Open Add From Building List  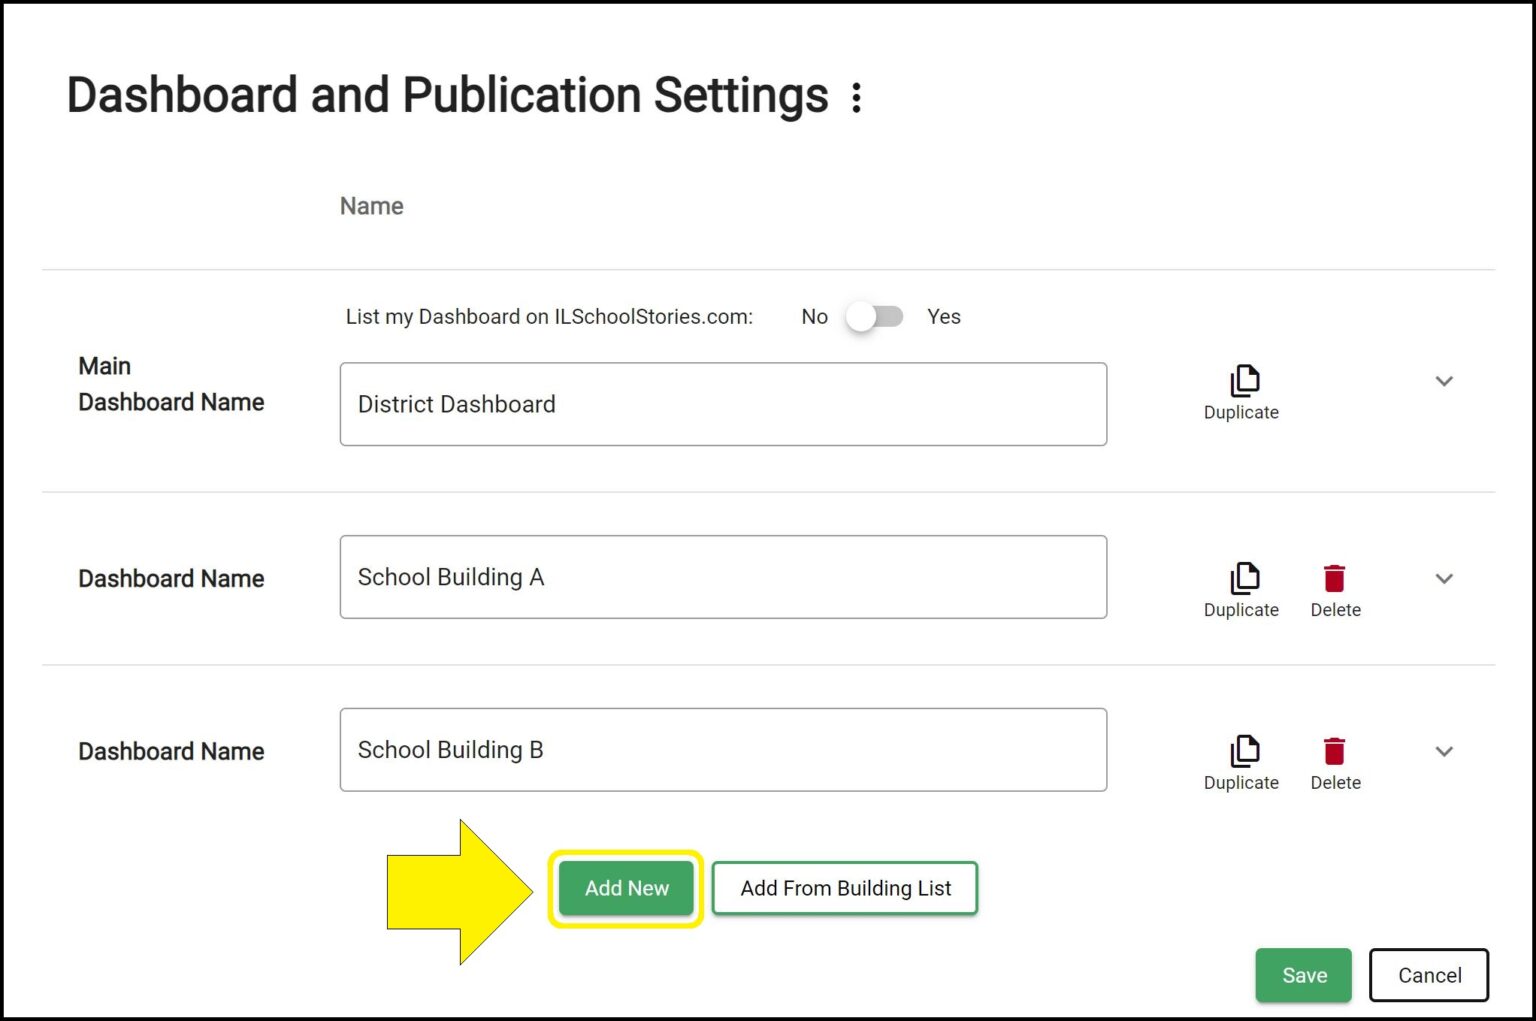pos(844,888)
